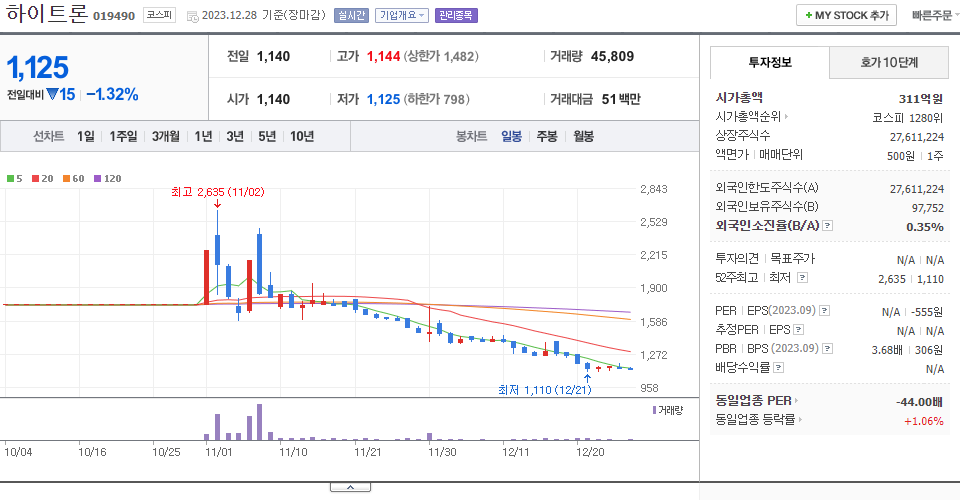Click the 외국인보유주식수 value 97,752
960x500 pixels.
928,208
